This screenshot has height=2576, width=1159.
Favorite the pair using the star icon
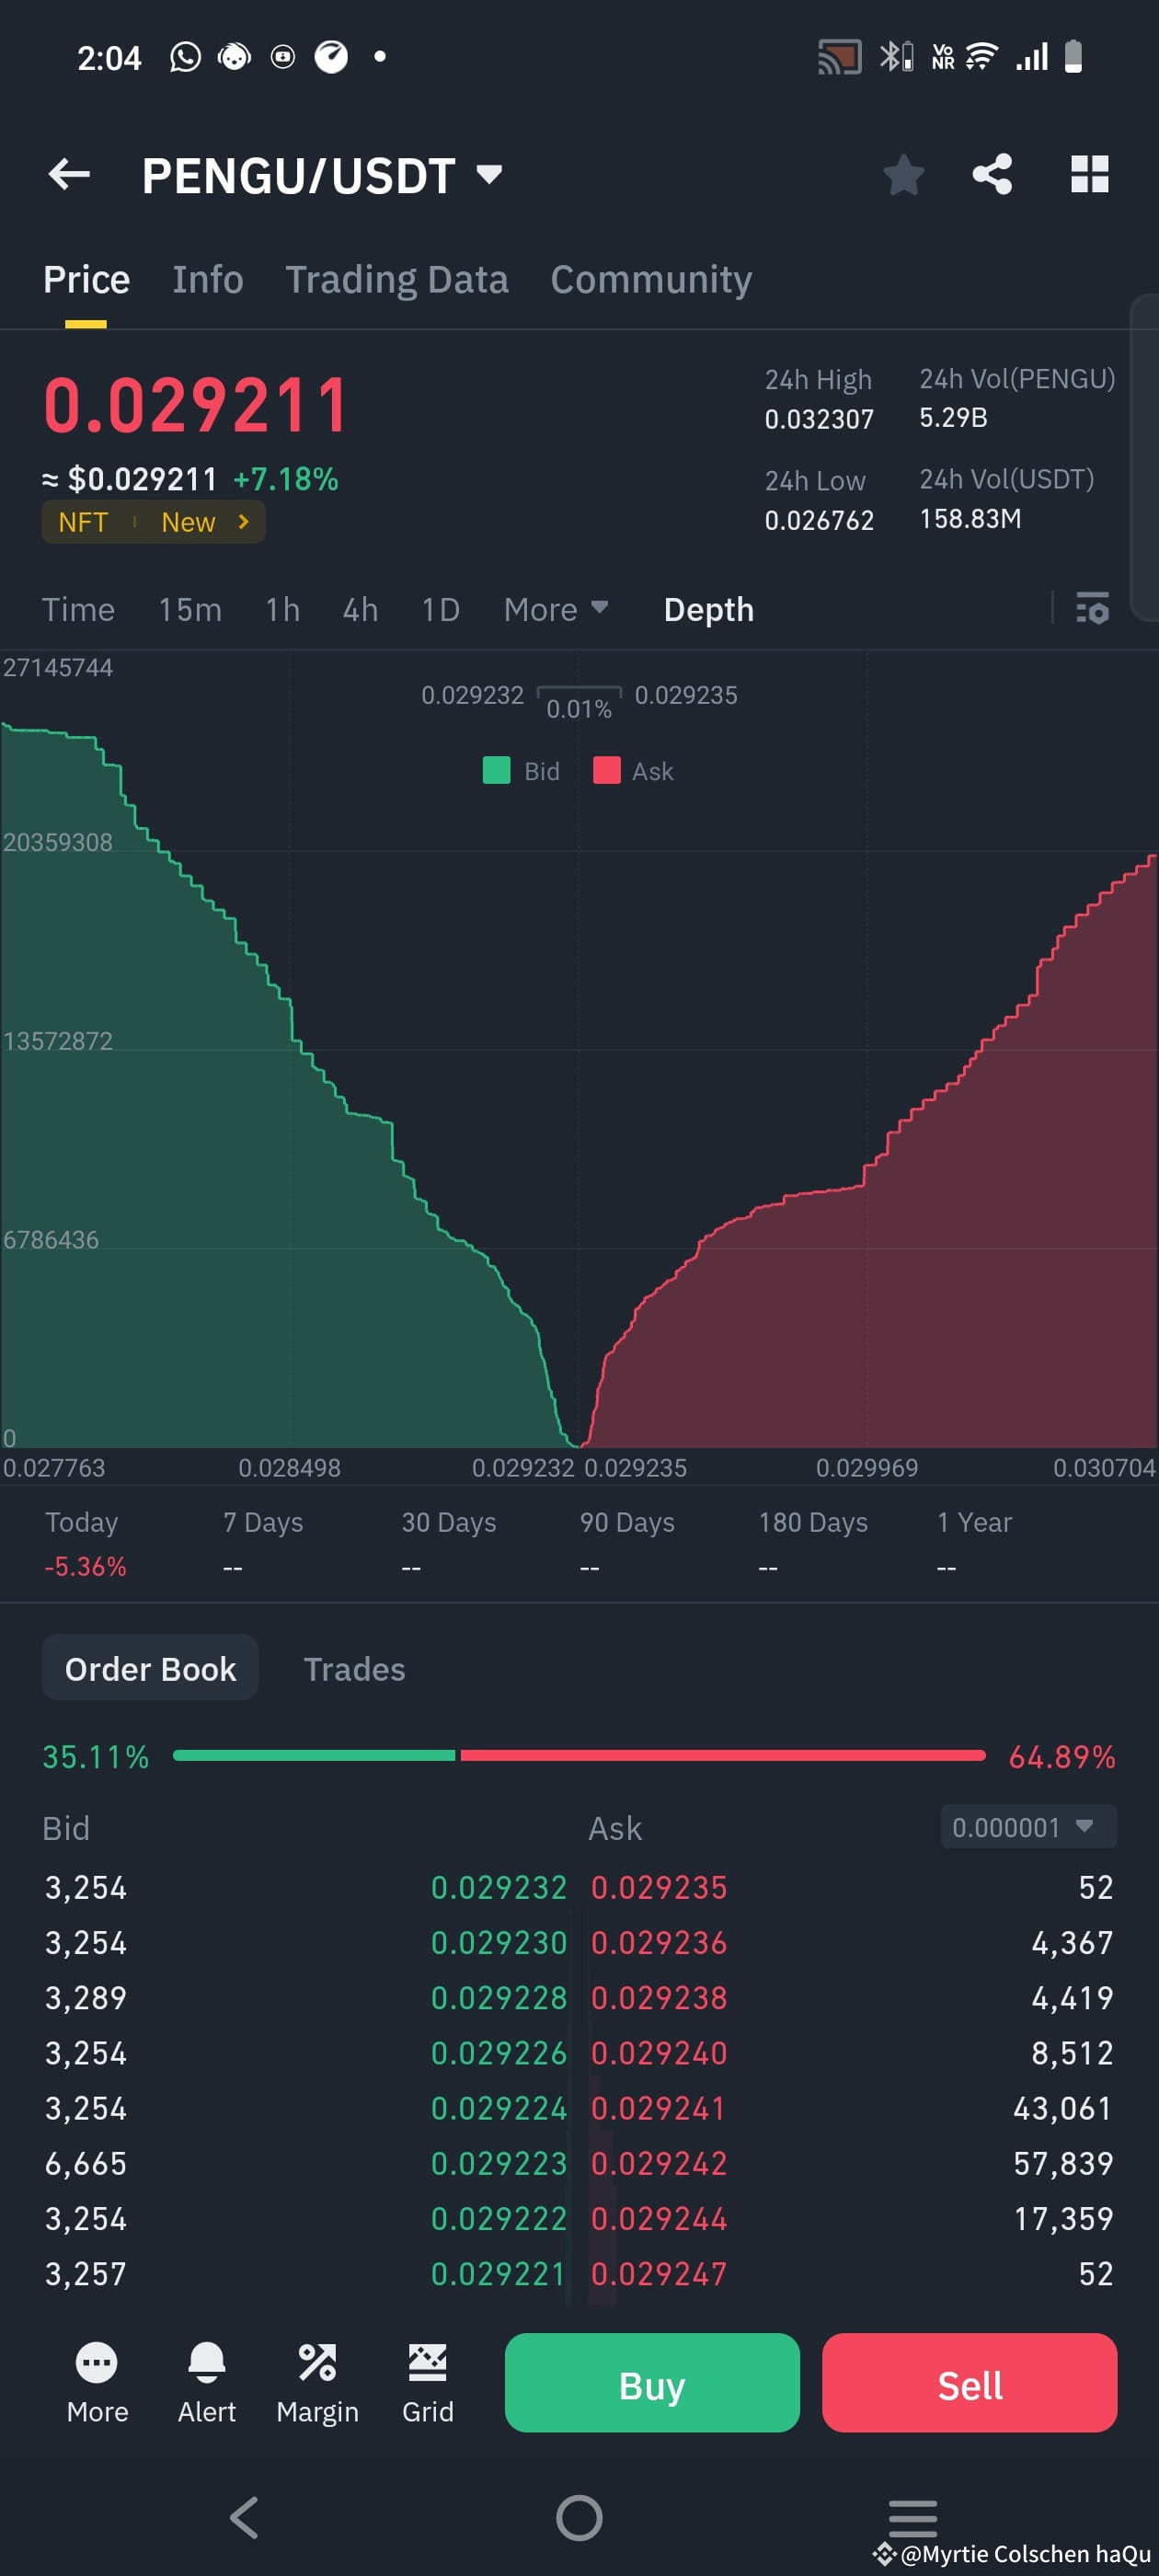point(903,174)
